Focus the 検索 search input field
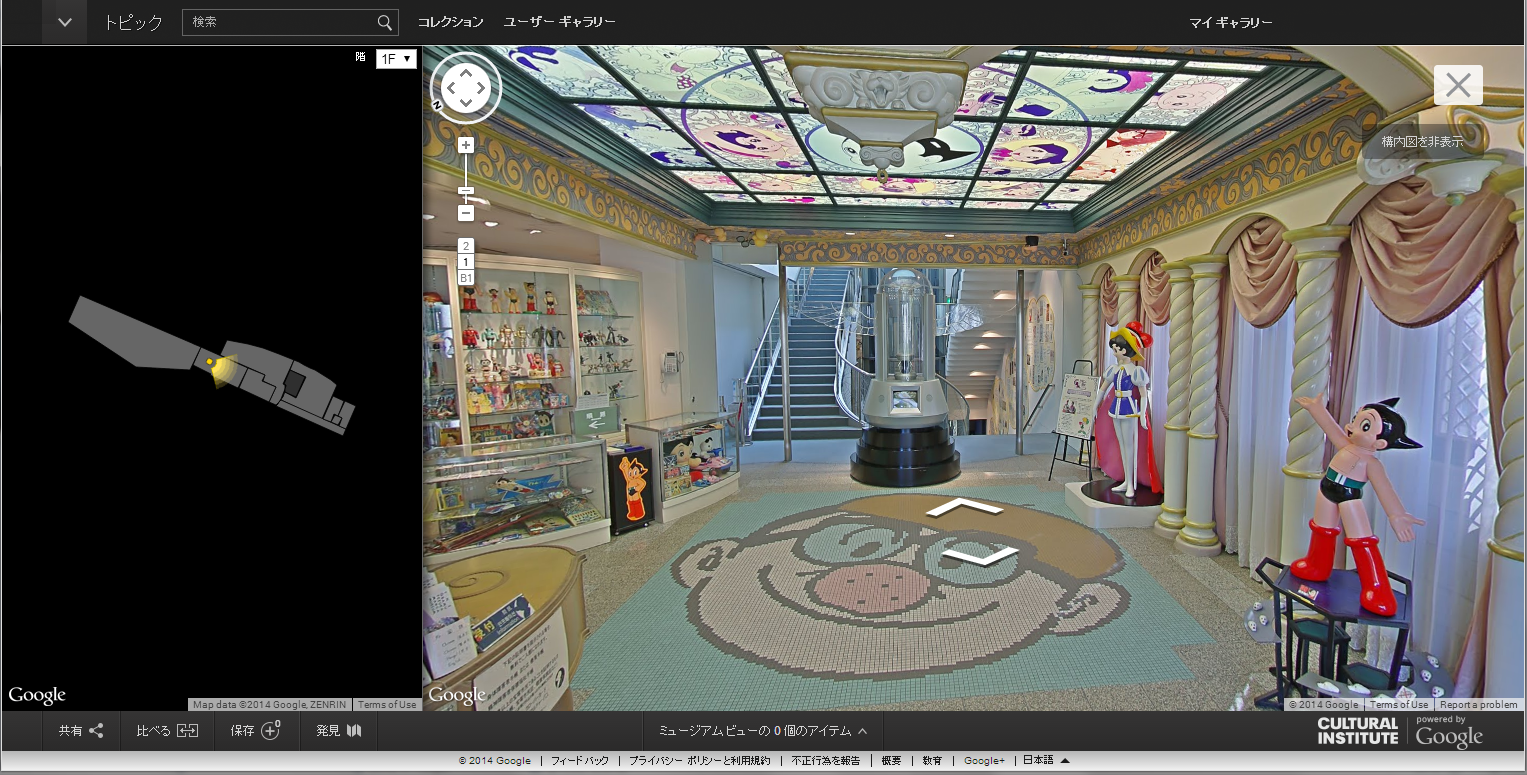 pos(279,22)
